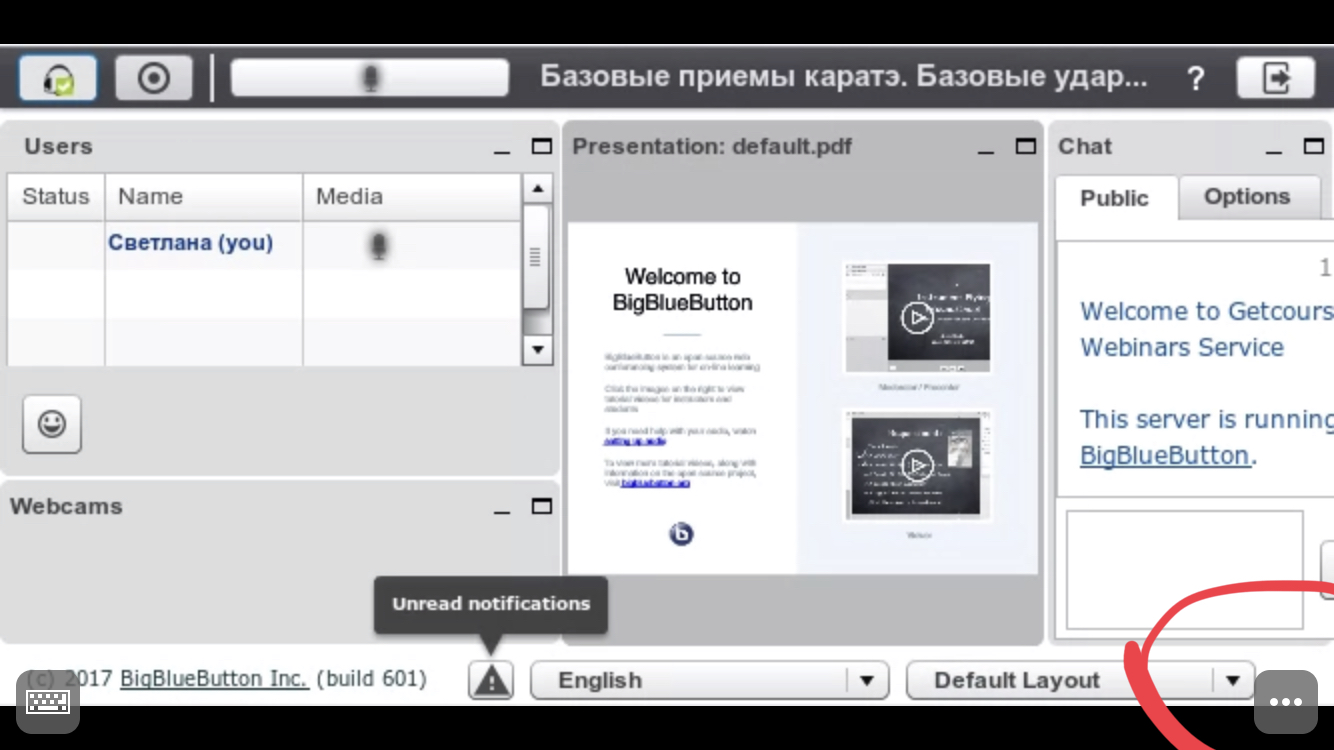
Task: Minimize the Webcams panel
Action: tap(502, 511)
